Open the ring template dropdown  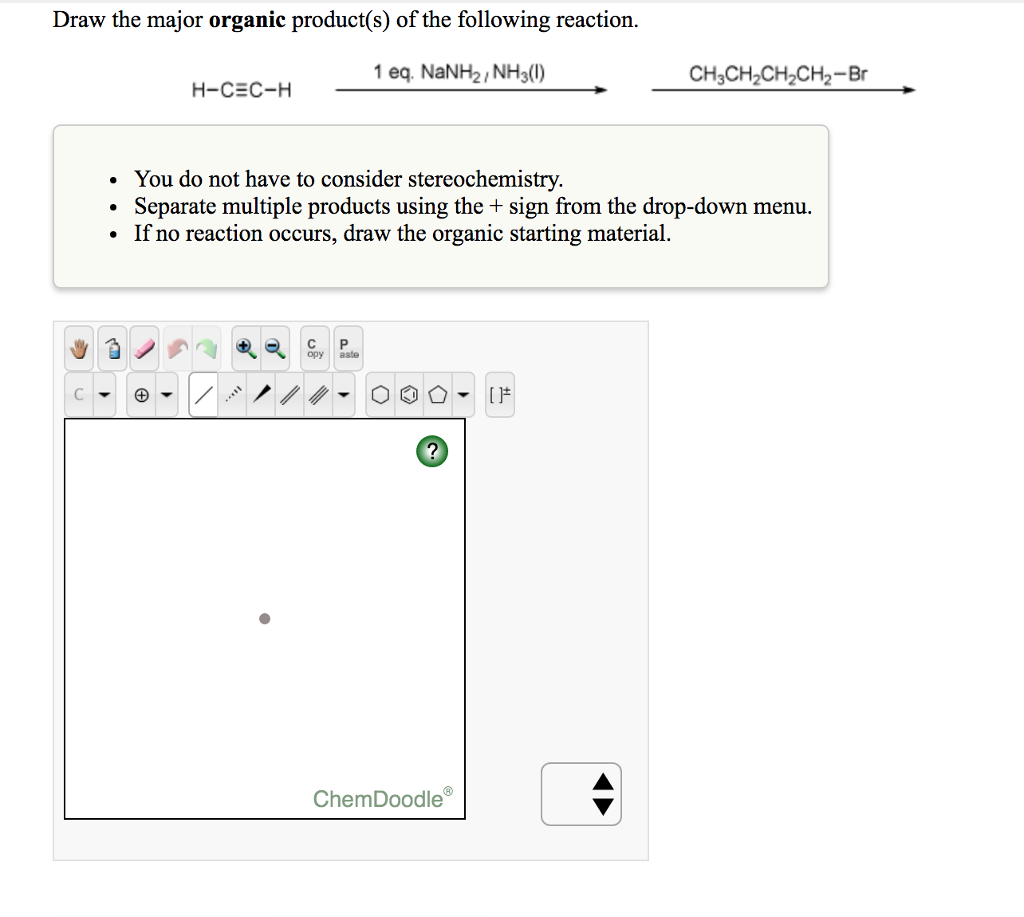point(461,394)
